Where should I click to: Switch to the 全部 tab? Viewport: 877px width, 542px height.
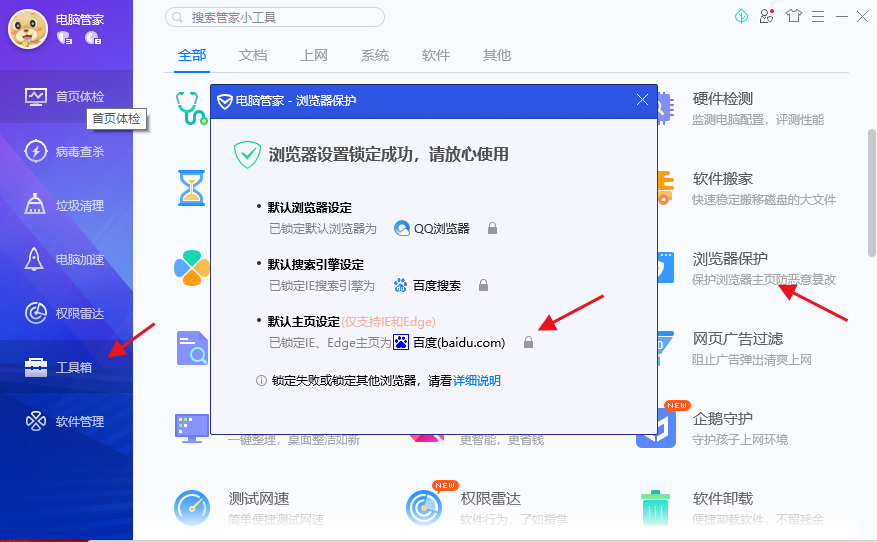192,55
